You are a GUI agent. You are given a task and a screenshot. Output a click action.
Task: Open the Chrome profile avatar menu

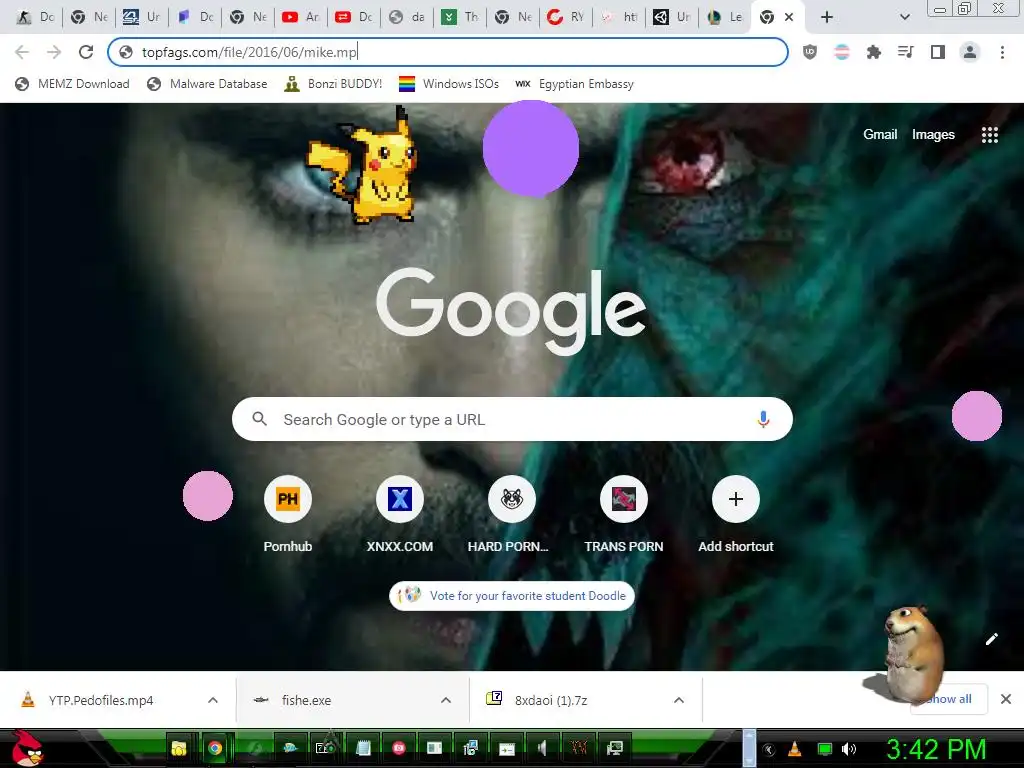[x=970, y=52]
